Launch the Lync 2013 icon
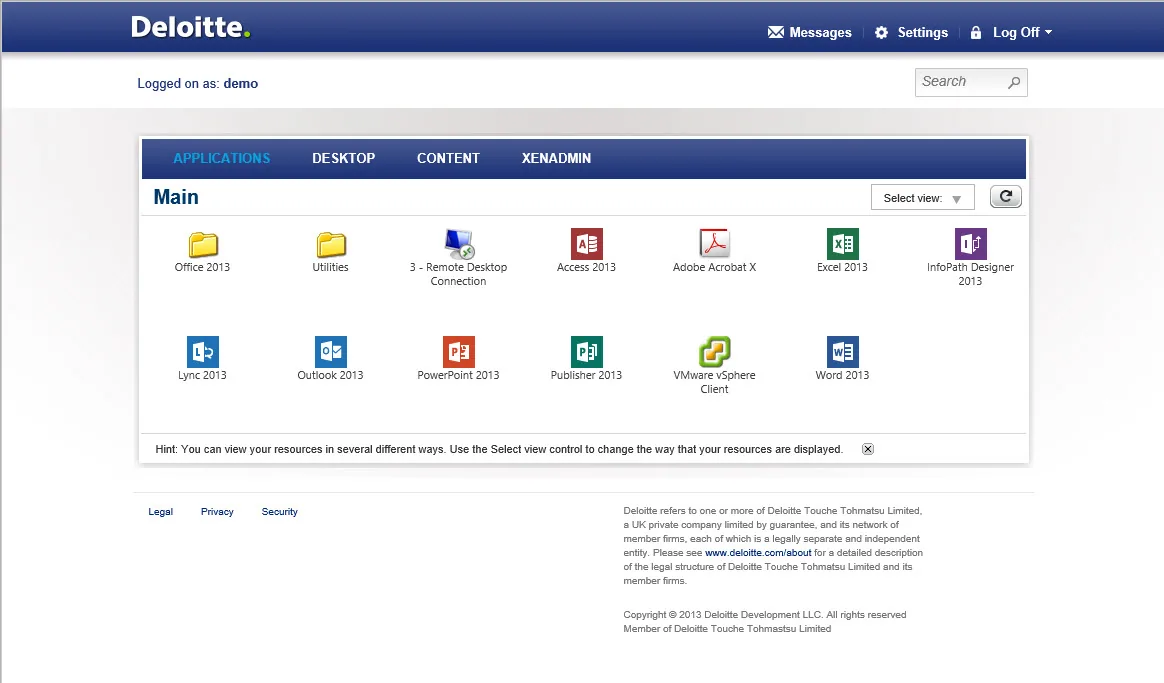This screenshot has width=1164, height=683. coord(203,352)
